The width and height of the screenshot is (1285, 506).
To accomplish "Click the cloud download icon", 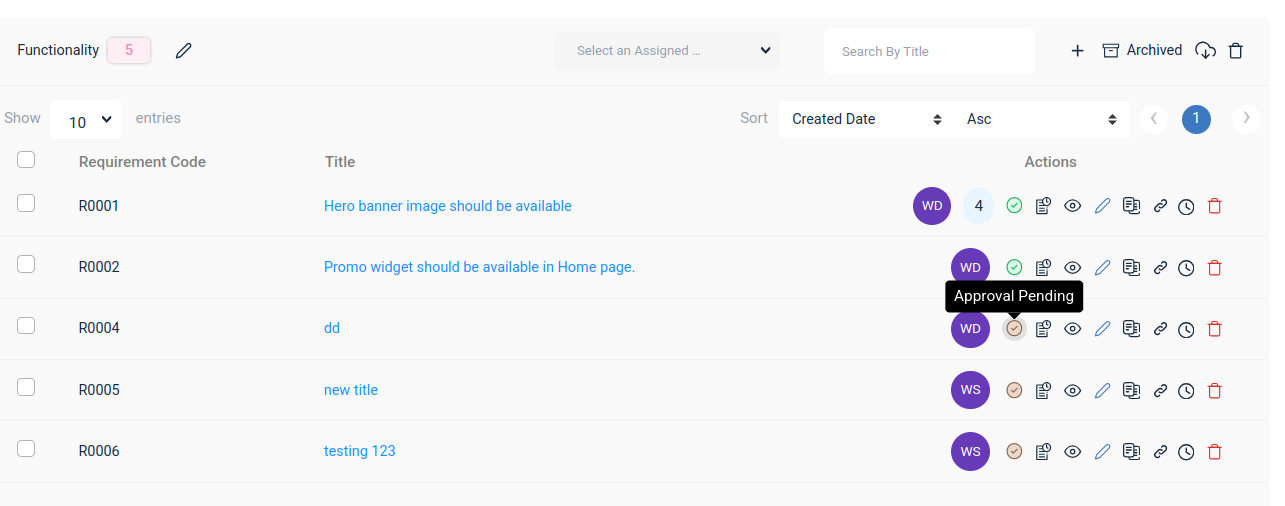I will tap(1206, 51).
